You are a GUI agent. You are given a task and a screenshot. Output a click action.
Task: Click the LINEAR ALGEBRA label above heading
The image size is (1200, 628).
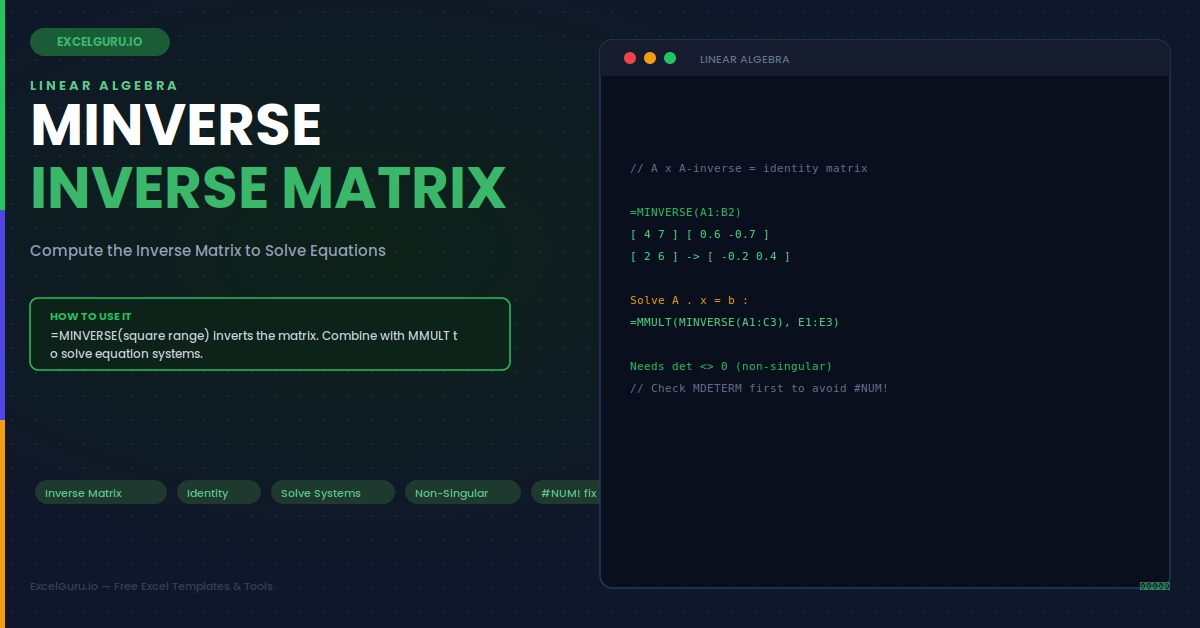point(104,85)
